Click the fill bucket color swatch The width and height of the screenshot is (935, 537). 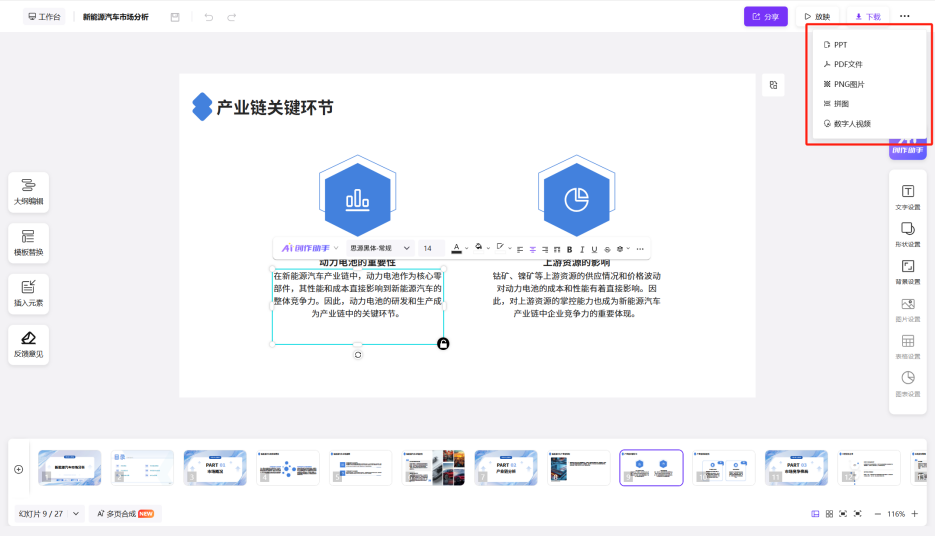pyautogui.click(x=478, y=247)
